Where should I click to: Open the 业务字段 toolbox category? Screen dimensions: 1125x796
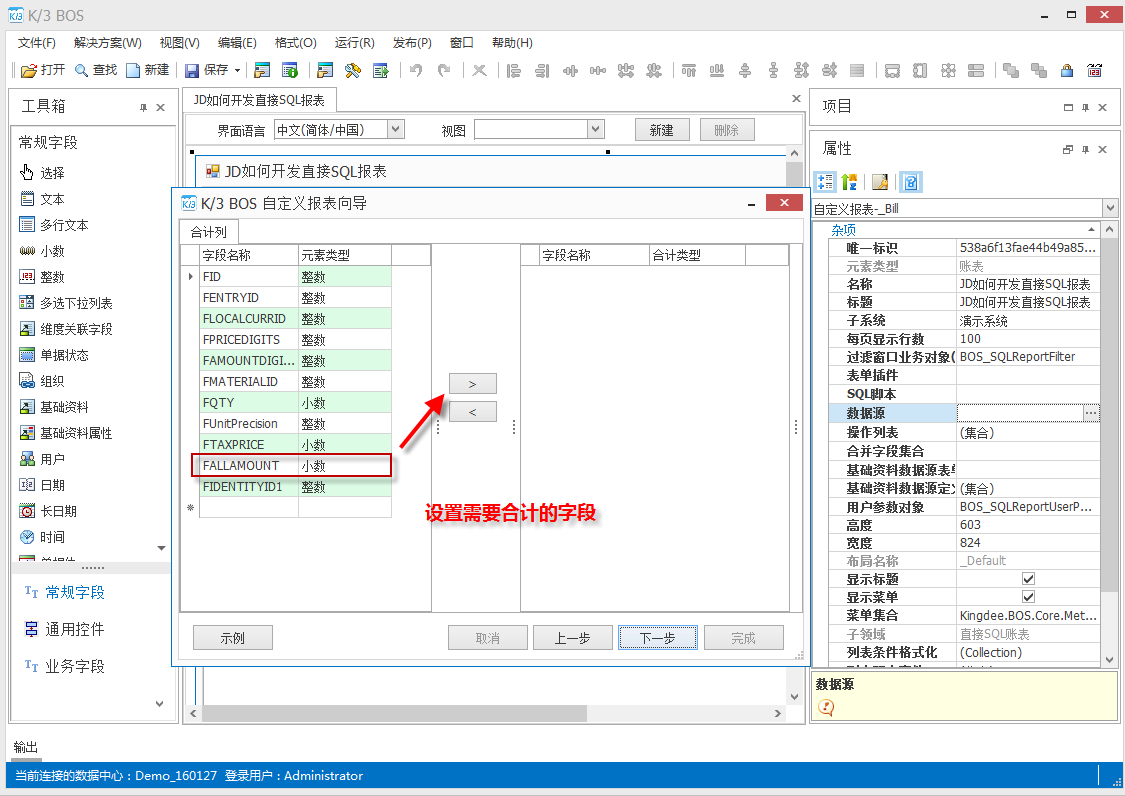pyautogui.click(x=65, y=666)
